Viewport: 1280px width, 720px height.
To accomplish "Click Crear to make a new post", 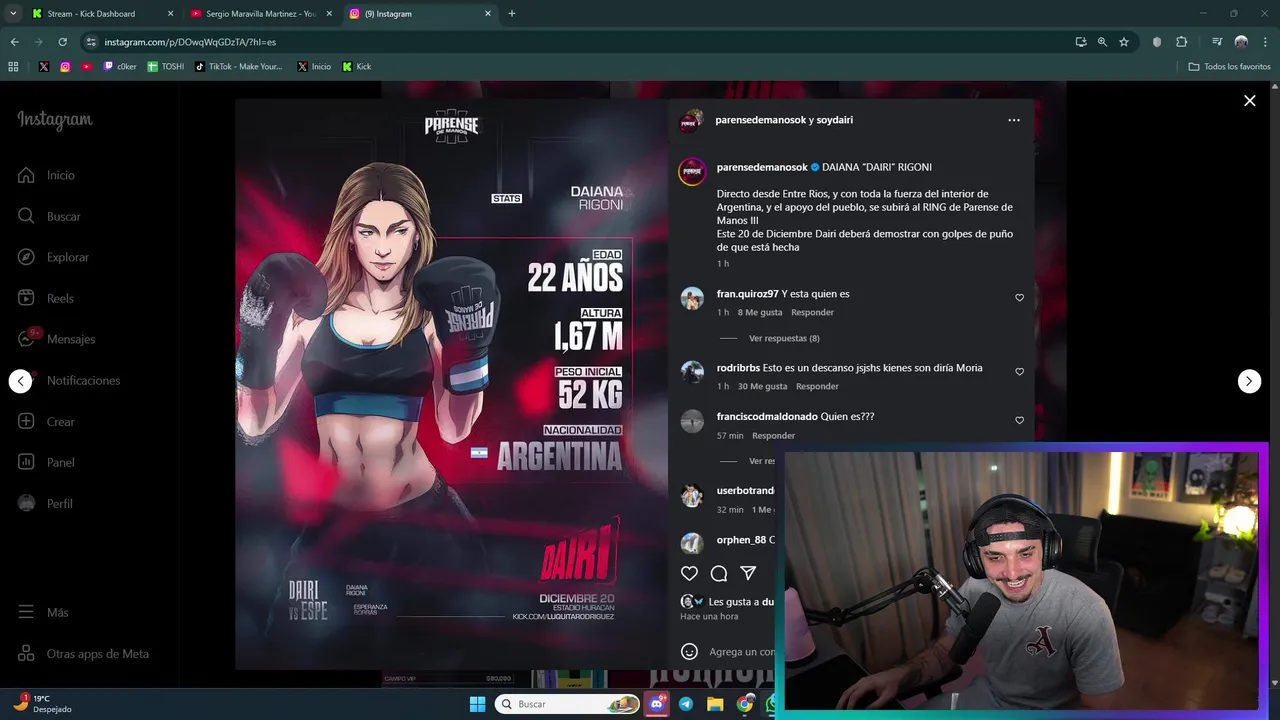I will 46,421.
